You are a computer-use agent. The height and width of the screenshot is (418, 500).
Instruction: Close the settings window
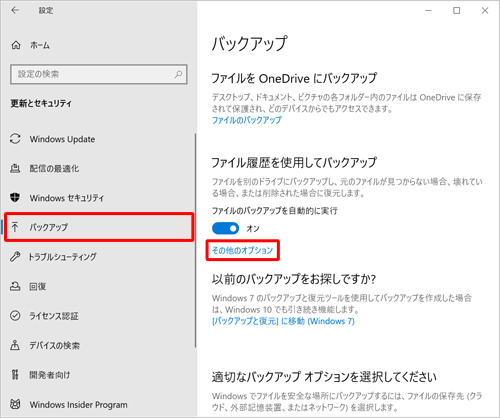pos(485,10)
